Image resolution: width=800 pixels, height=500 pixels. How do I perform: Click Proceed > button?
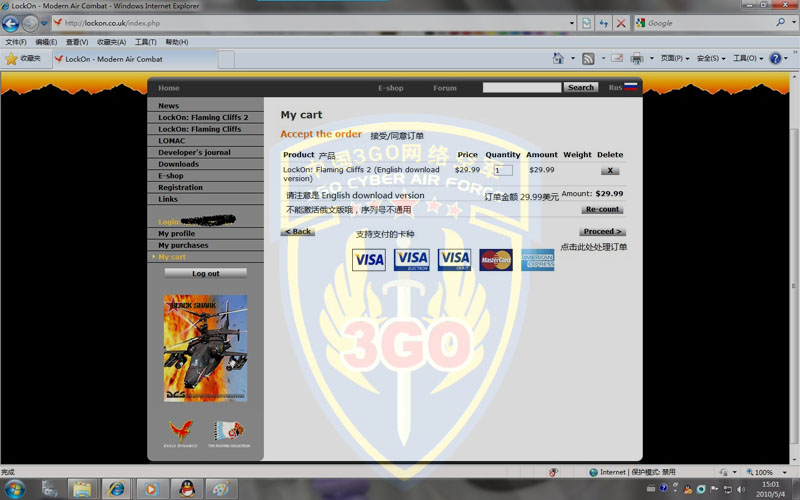[603, 232]
